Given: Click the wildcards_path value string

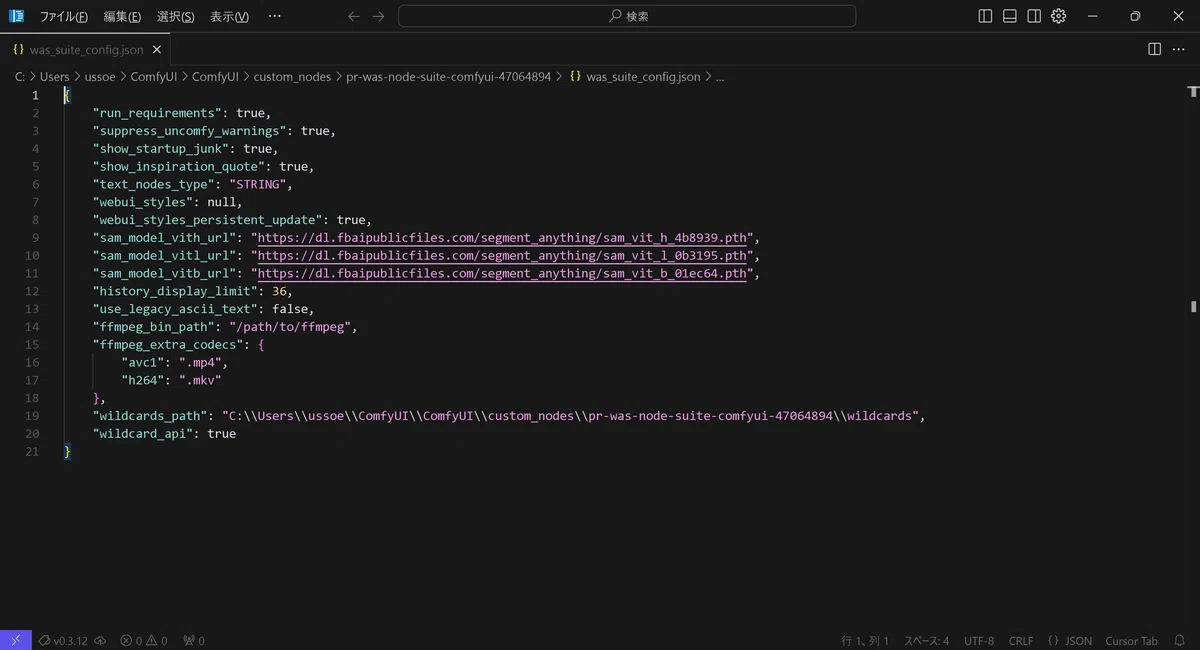Looking at the screenshot, I should coord(570,415).
